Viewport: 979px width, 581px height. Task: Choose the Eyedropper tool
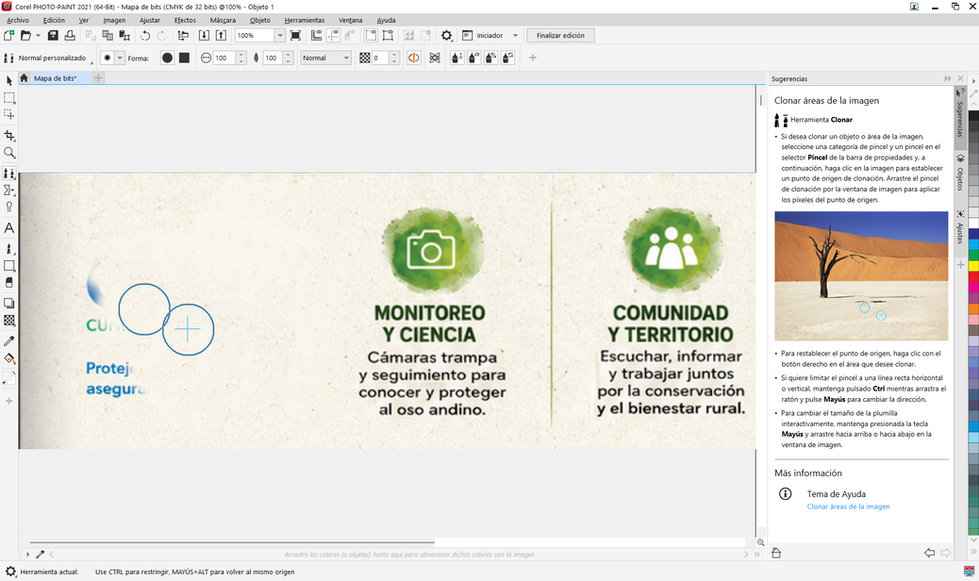tap(9, 341)
